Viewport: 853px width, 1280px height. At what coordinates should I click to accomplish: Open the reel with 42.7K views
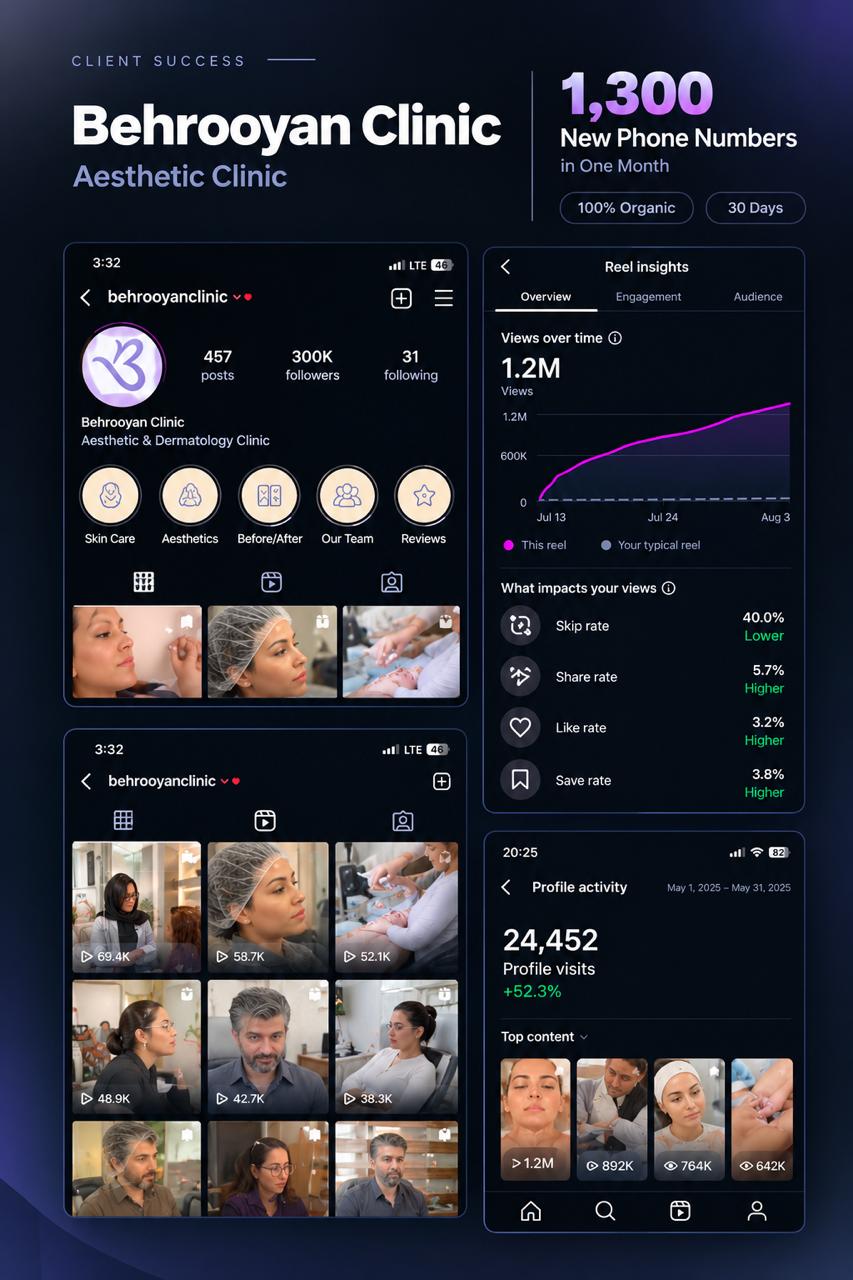point(268,1047)
